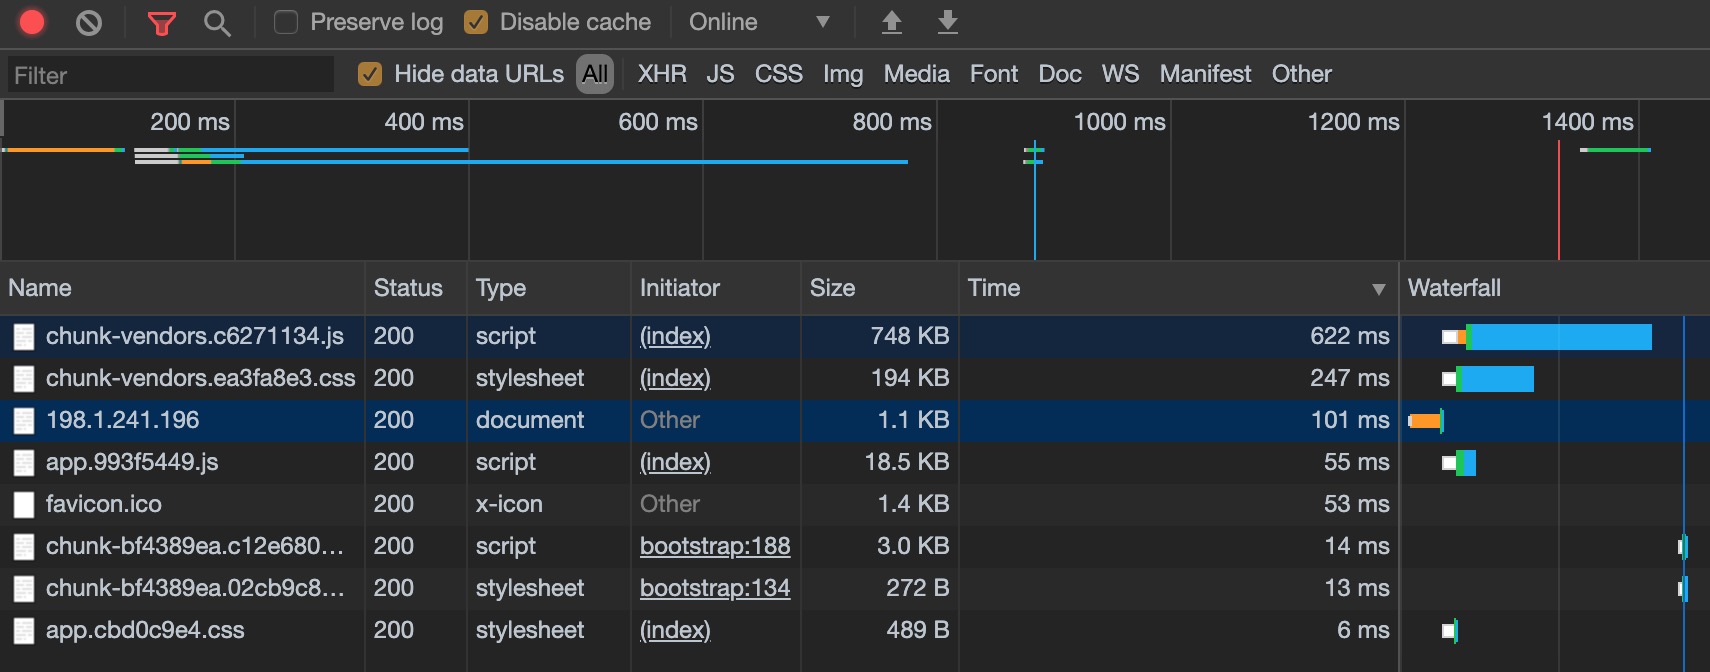Open network search with magnifier icon
This screenshot has height=672, width=1710.
[x=217, y=23]
